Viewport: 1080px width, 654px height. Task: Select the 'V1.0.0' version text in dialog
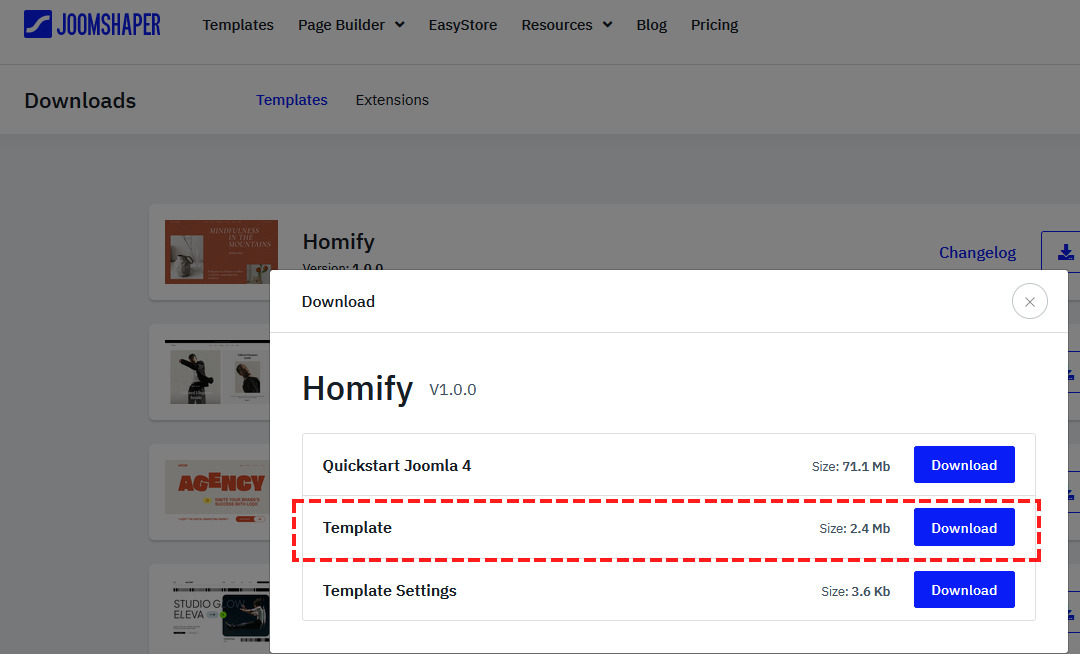[x=453, y=390]
